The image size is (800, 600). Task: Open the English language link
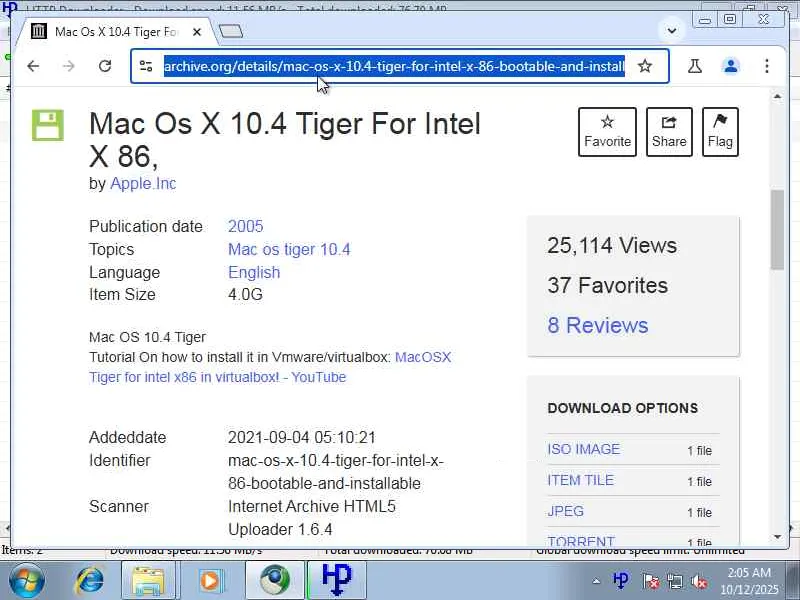254,272
